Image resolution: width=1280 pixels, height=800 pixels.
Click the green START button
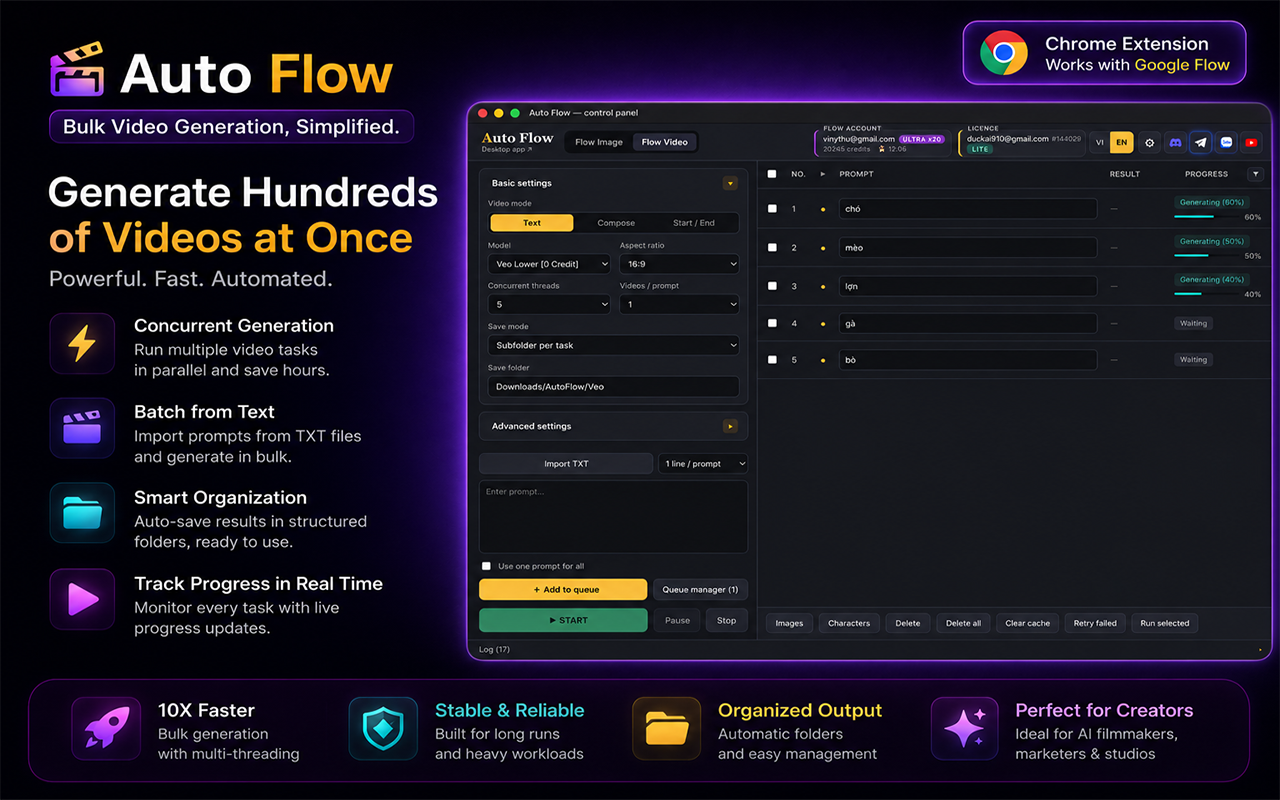(x=563, y=620)
